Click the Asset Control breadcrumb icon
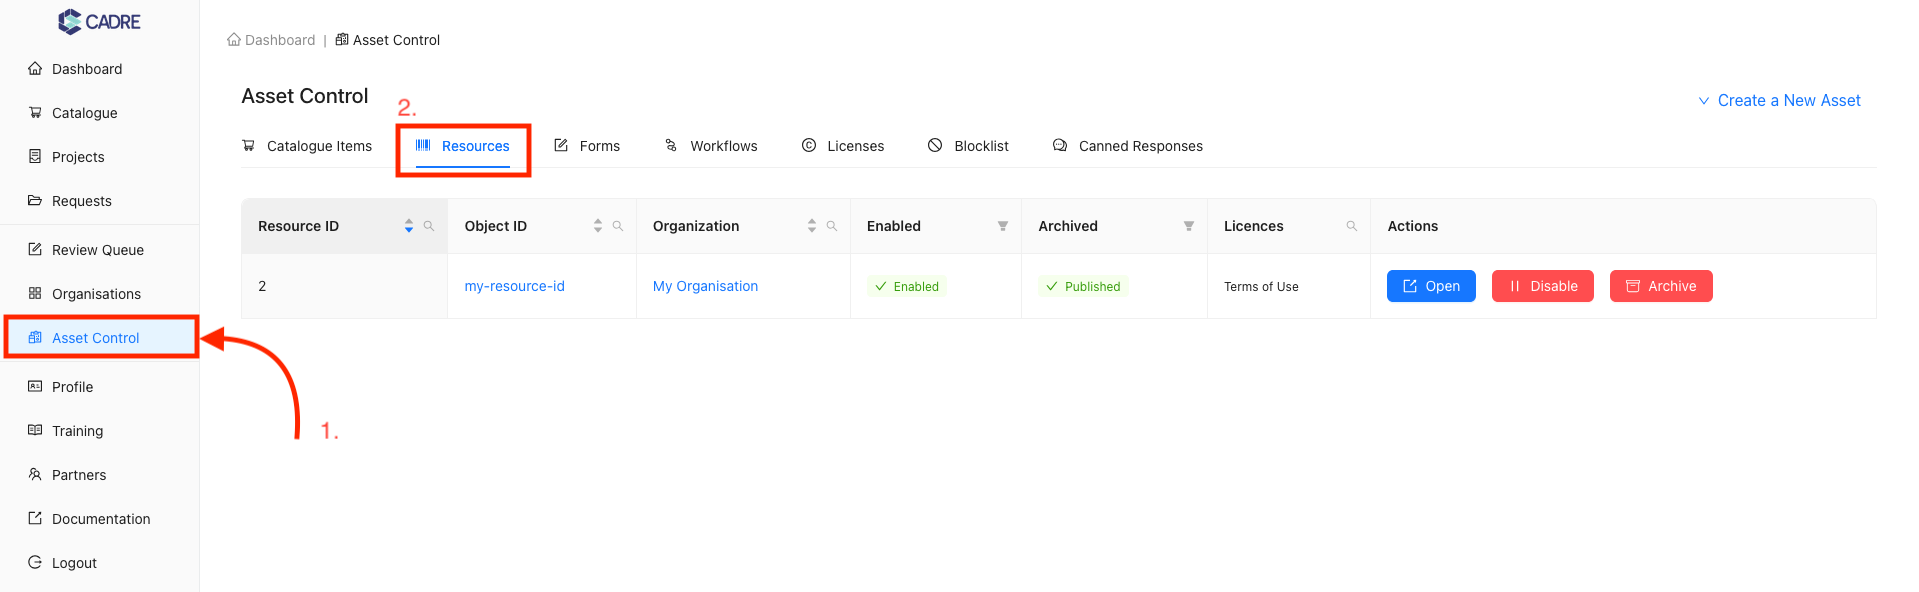The height and width of the screenshot is (592, 1919). point(342,40)
